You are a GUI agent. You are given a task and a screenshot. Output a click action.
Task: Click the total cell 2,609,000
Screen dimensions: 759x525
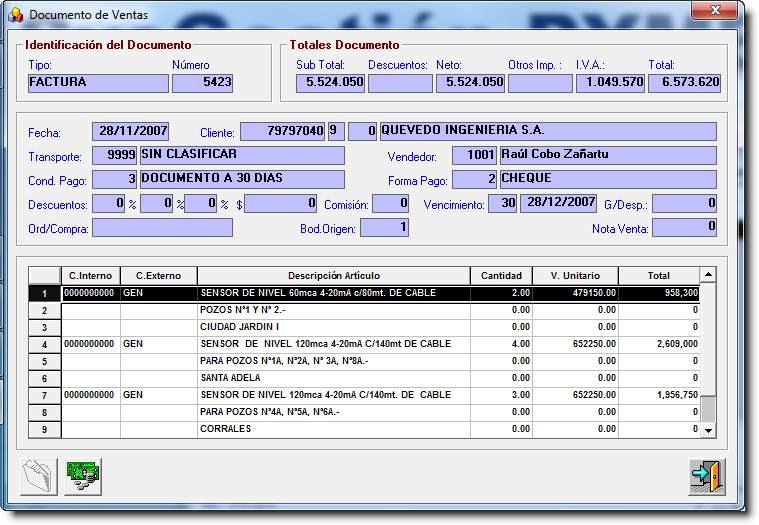pos(659,344)
